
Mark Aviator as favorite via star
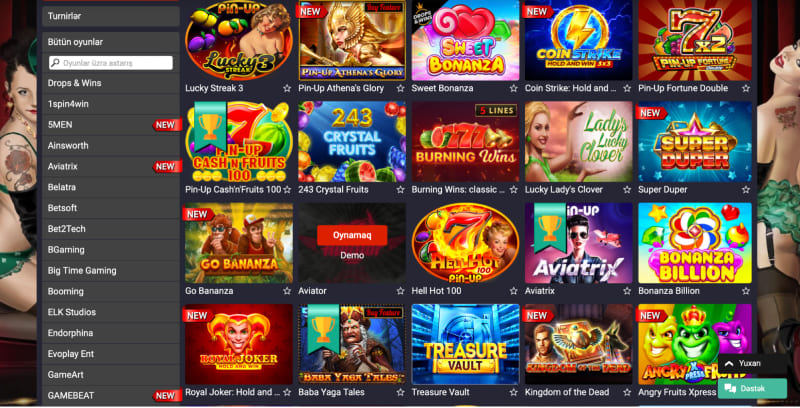pos(400,291)
